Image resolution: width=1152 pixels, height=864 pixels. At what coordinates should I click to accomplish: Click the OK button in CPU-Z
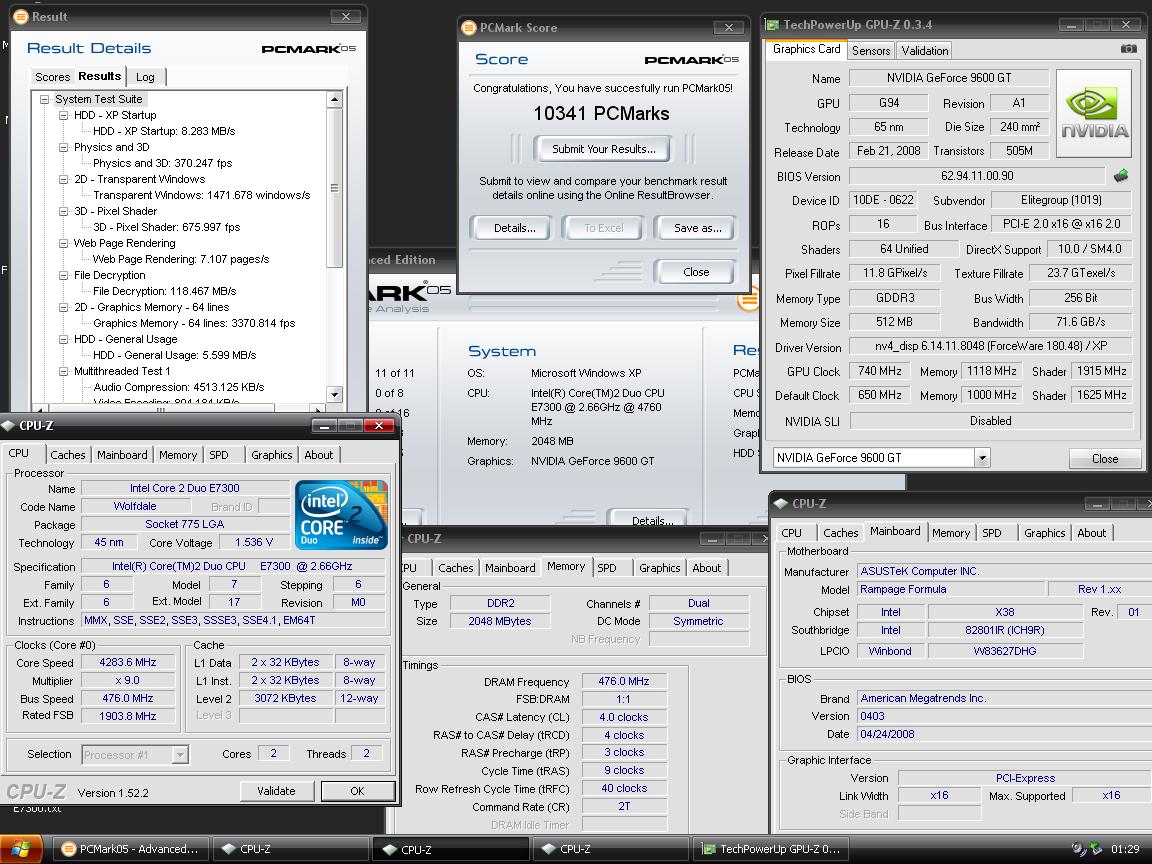point(358,791)
